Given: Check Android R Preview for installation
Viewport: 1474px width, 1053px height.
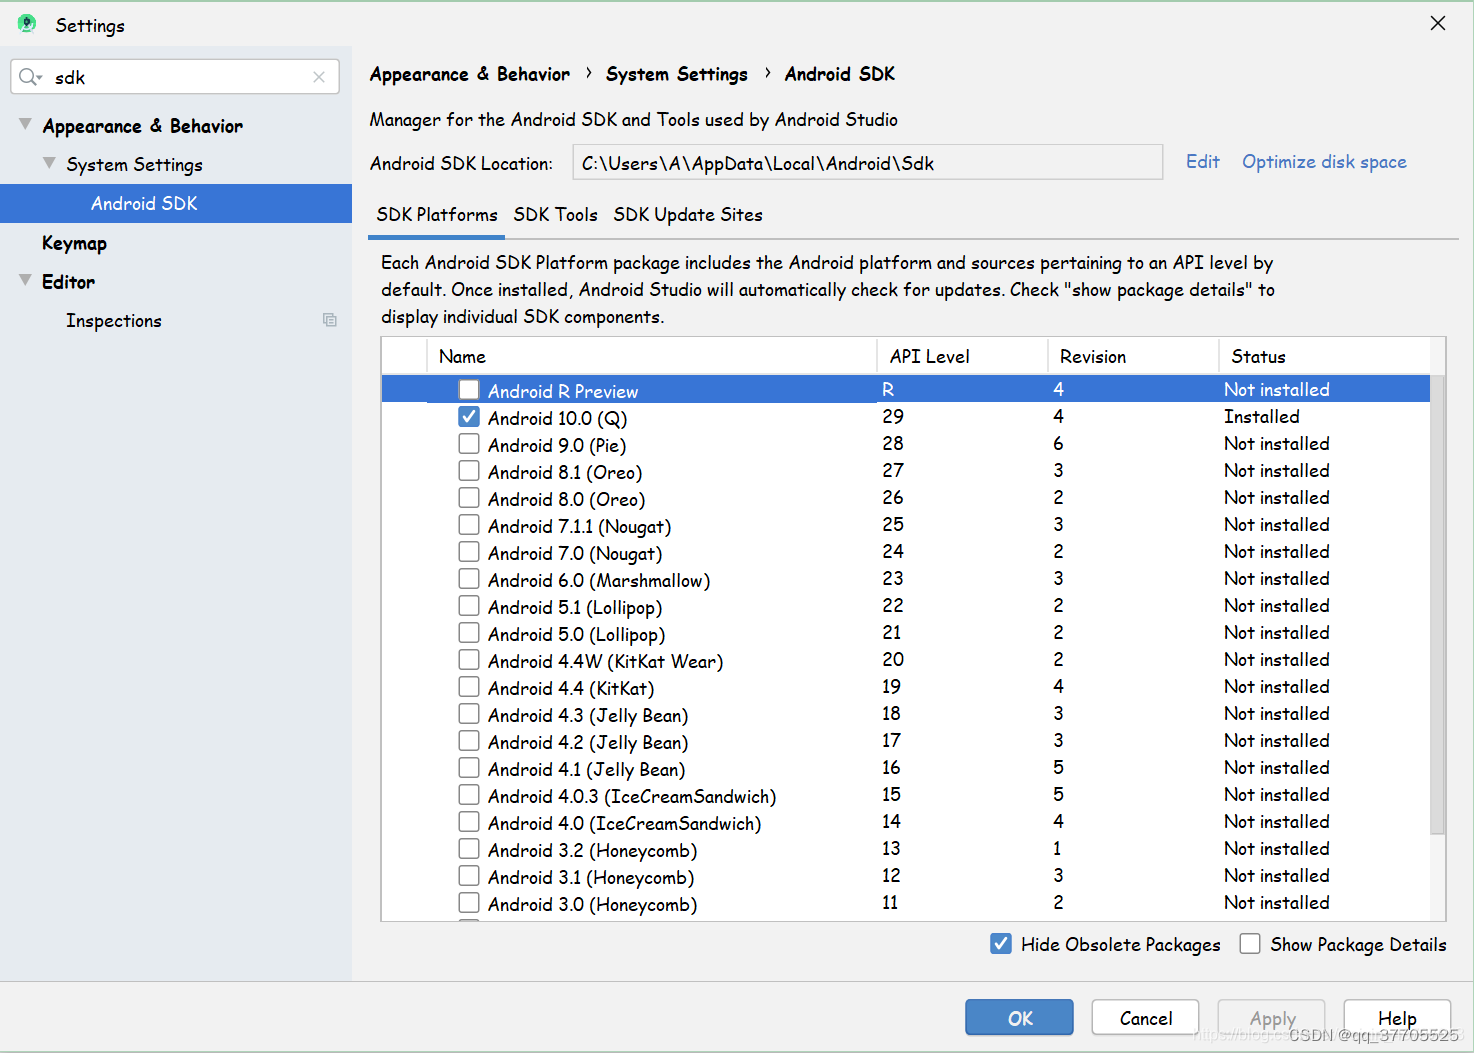Looking at the screenshot, I should point(469,389).
